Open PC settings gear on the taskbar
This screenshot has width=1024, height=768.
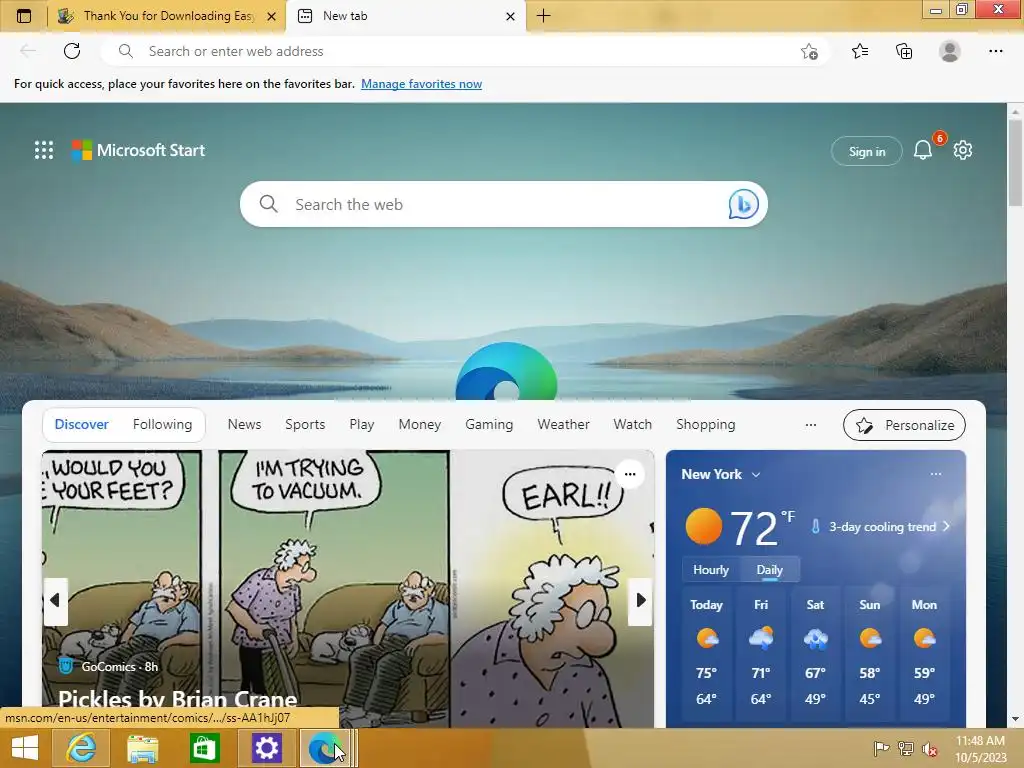(266, 748)
